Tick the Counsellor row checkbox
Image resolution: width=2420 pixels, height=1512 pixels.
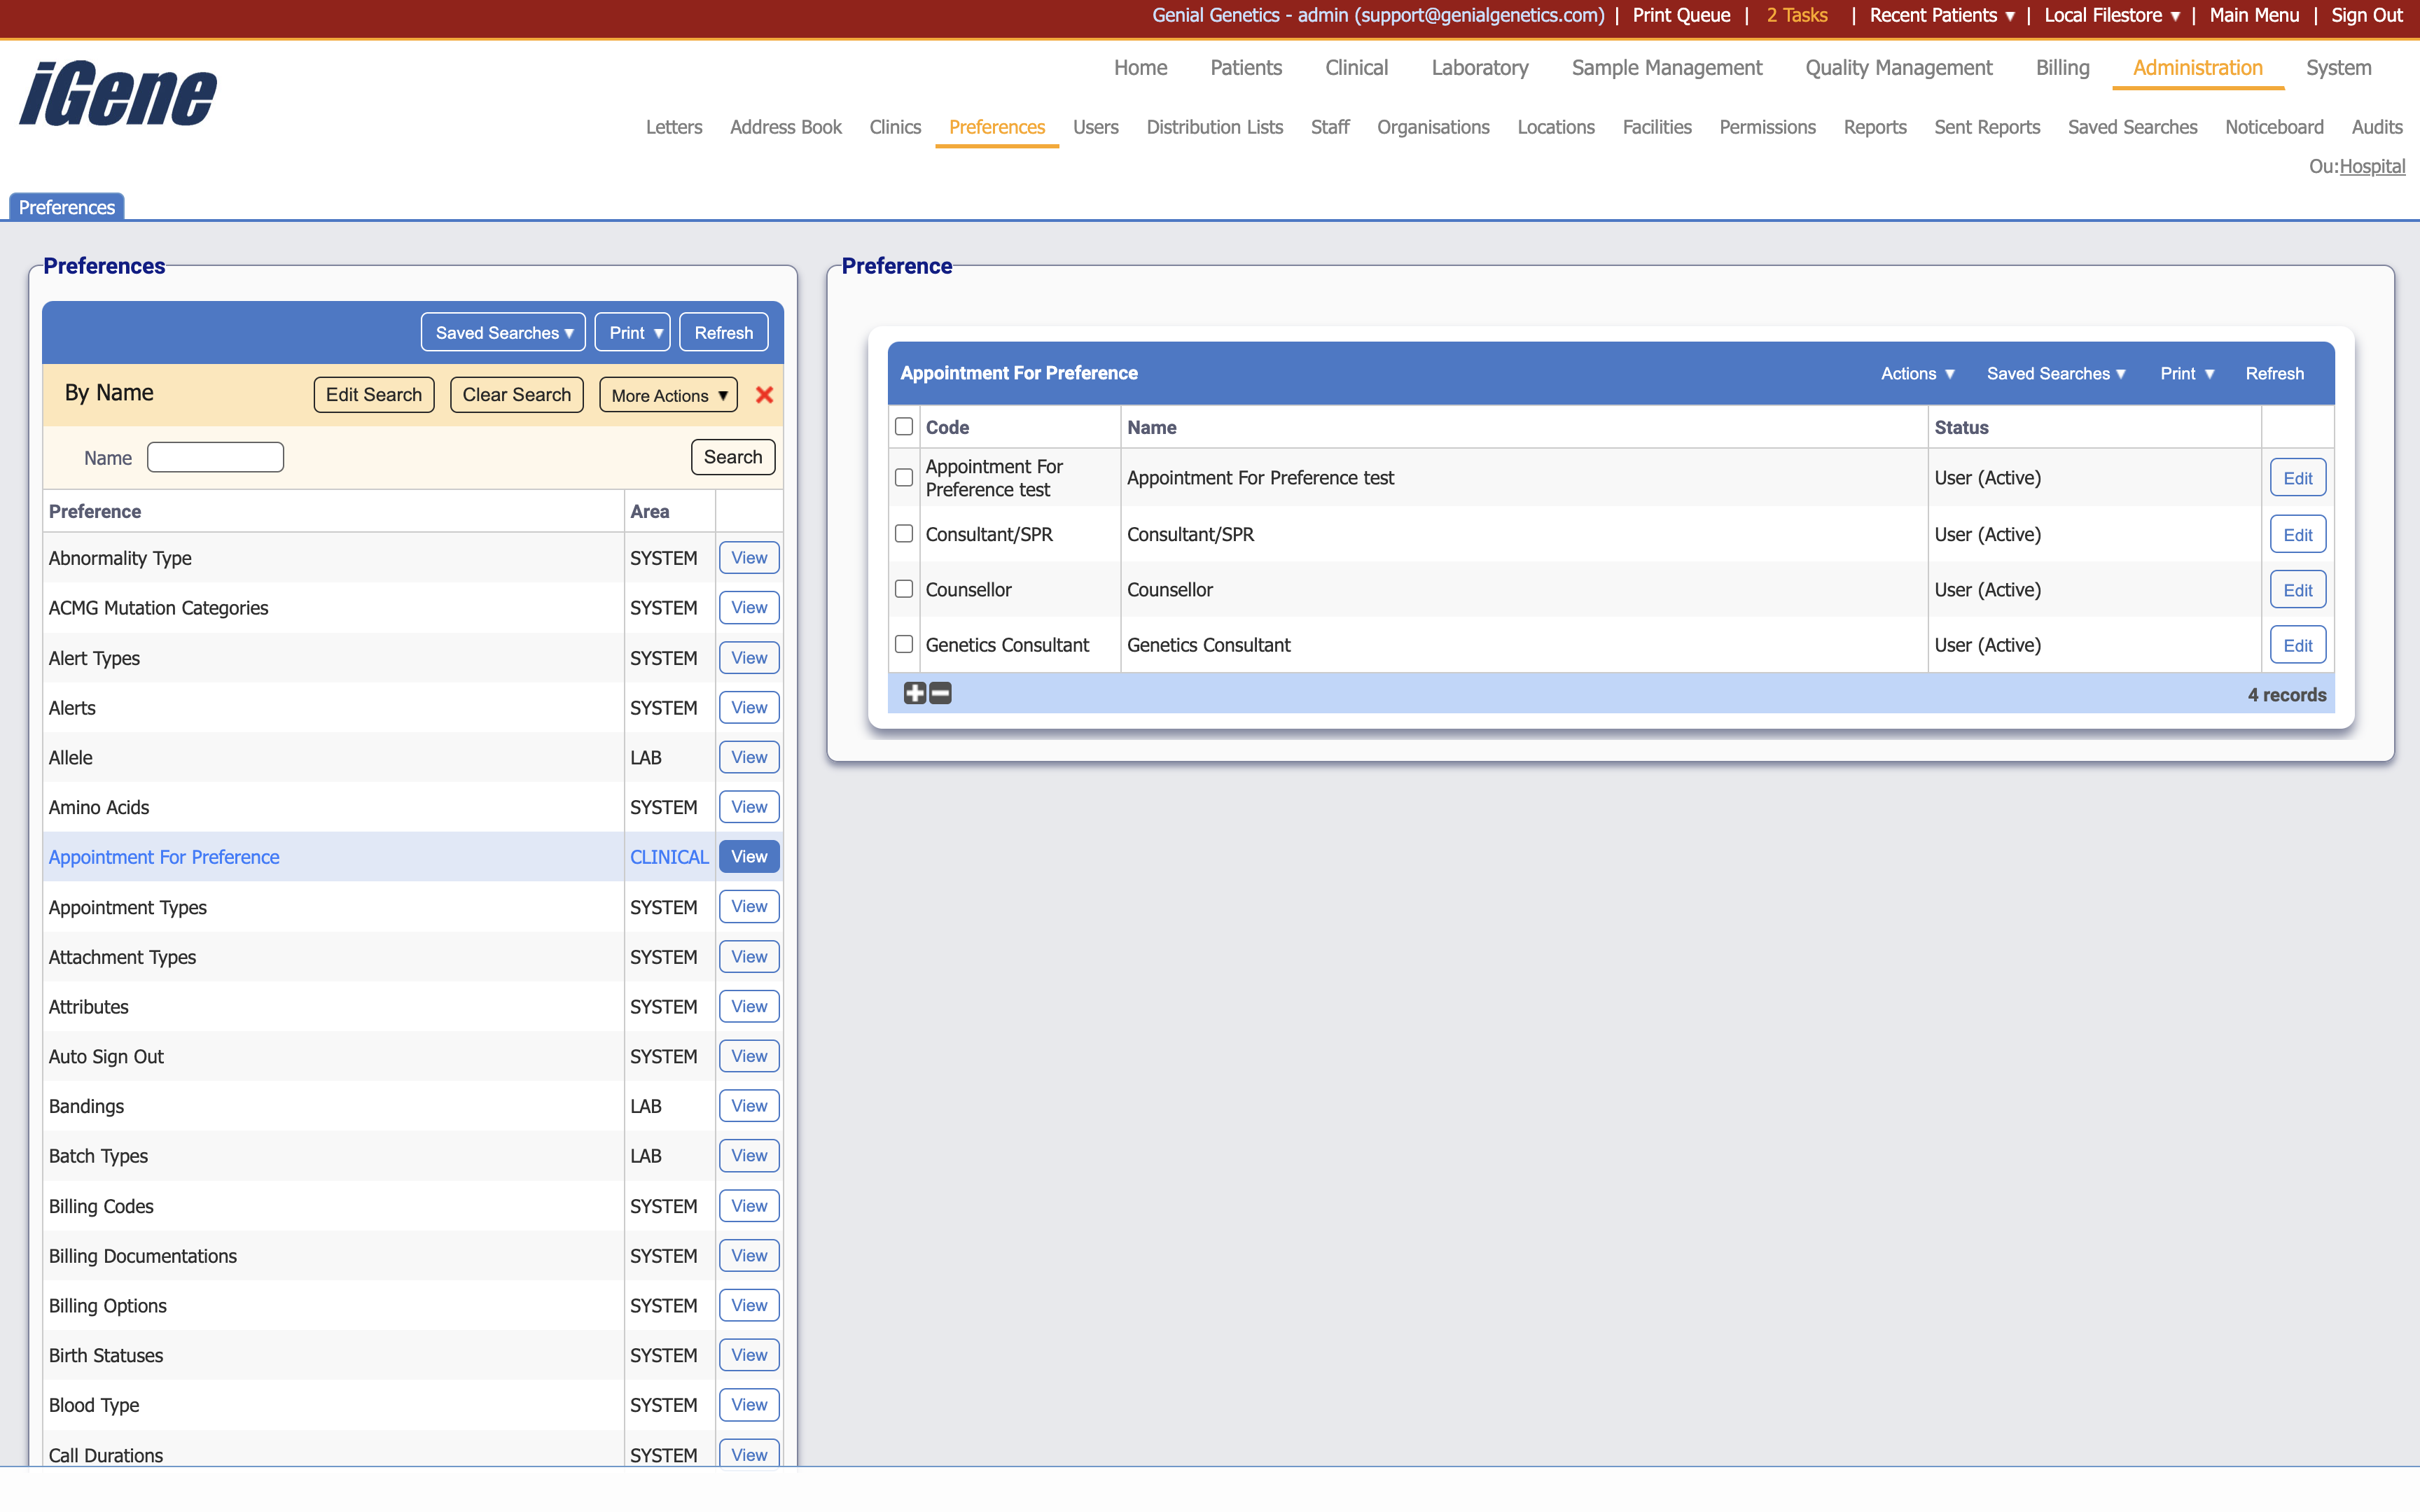point(904,589)
